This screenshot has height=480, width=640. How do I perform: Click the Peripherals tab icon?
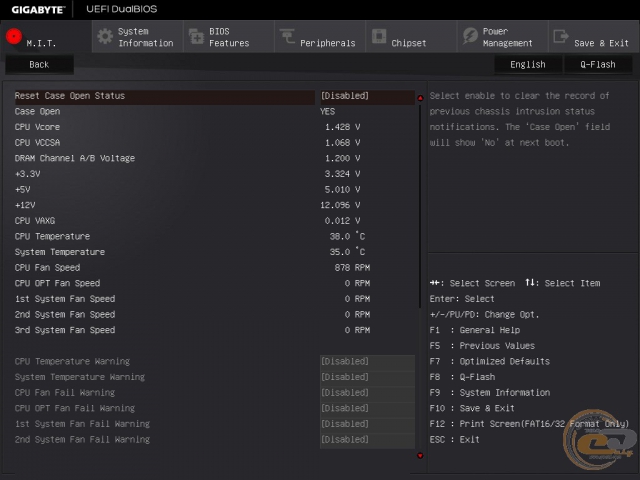click(x=287, y=37)
